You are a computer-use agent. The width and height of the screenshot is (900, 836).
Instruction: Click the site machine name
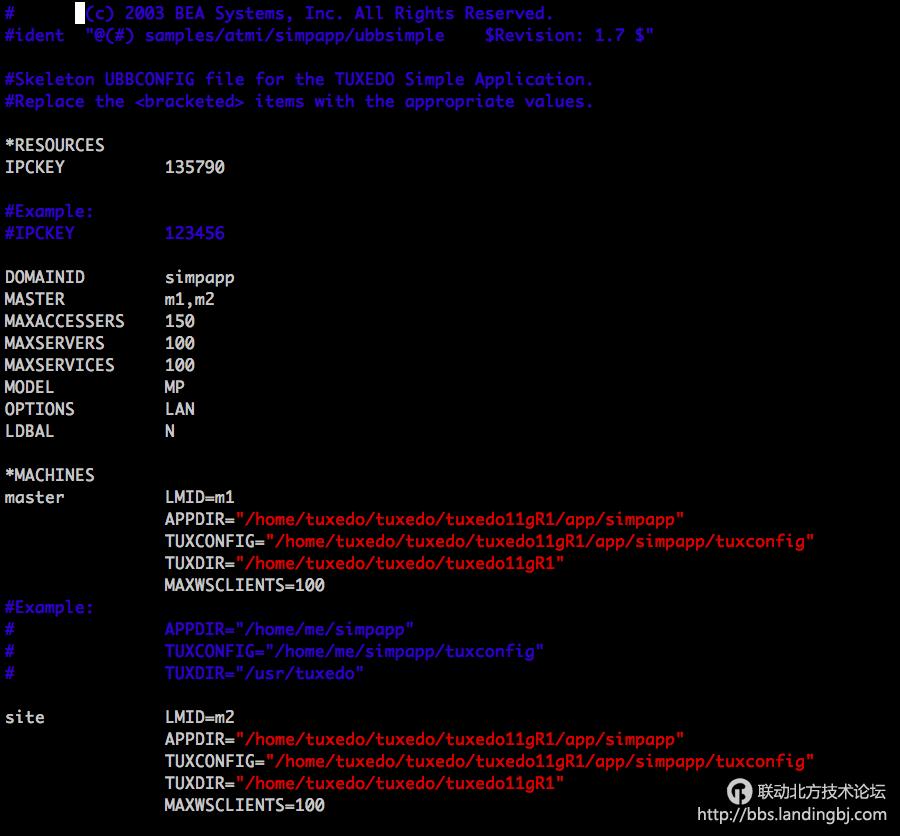click(24, 717)
